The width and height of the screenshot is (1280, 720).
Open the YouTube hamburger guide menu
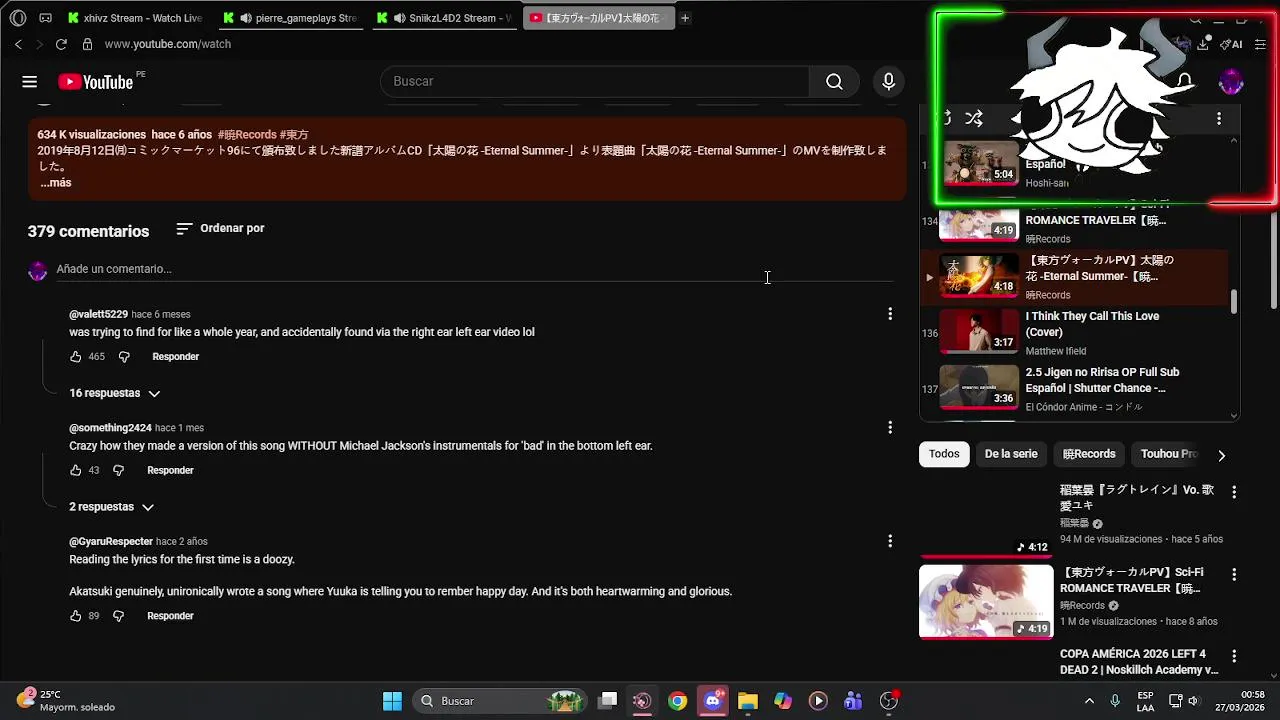[29, 82]
